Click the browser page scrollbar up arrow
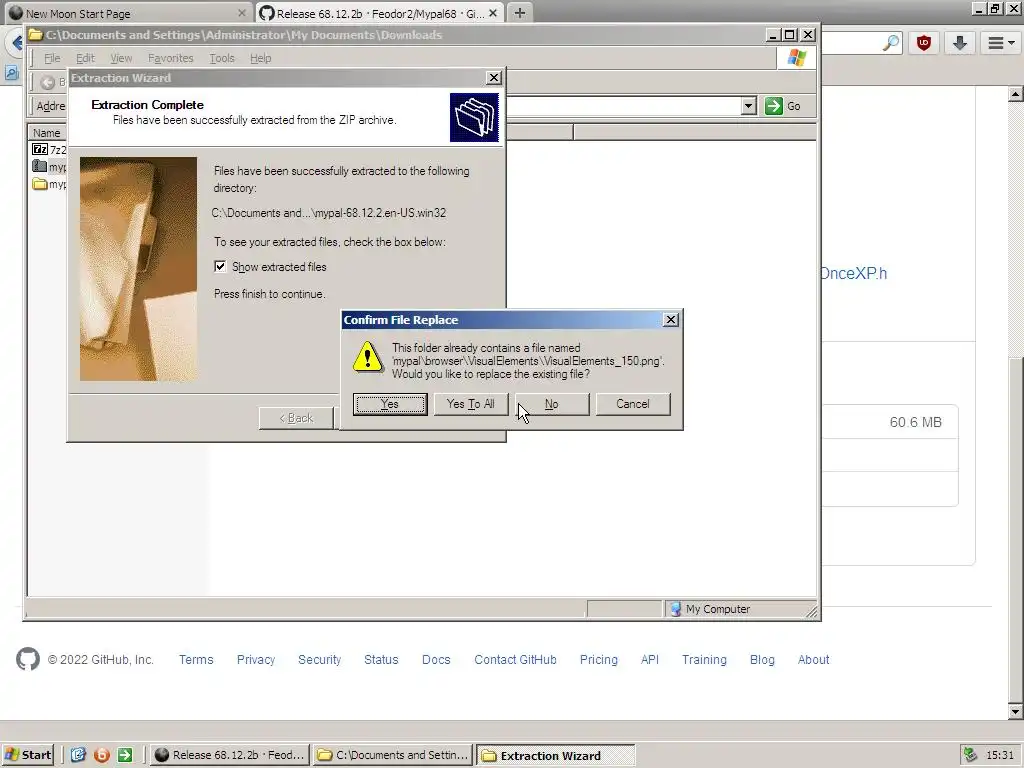 pyautogui.click(x=1015, y=95)
